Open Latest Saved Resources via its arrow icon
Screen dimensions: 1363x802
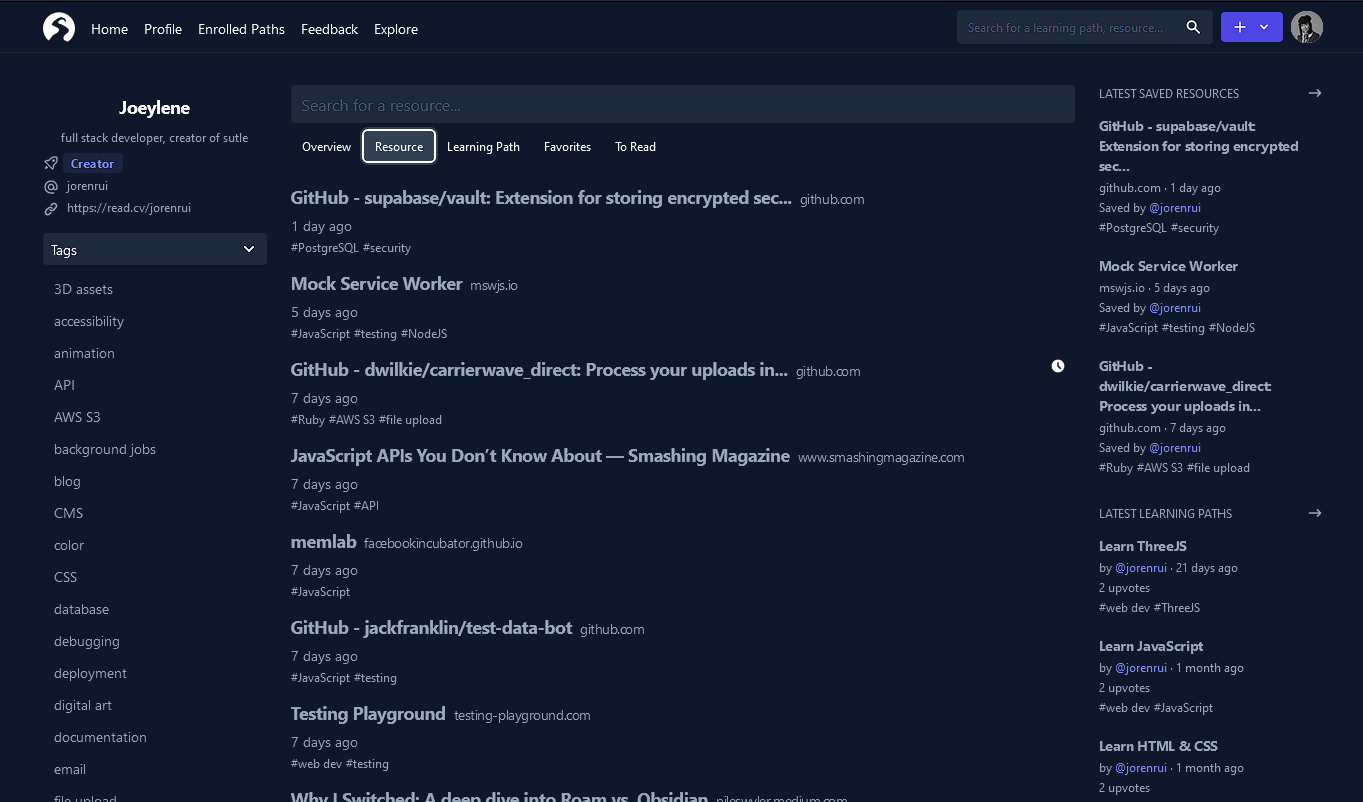1314,92
